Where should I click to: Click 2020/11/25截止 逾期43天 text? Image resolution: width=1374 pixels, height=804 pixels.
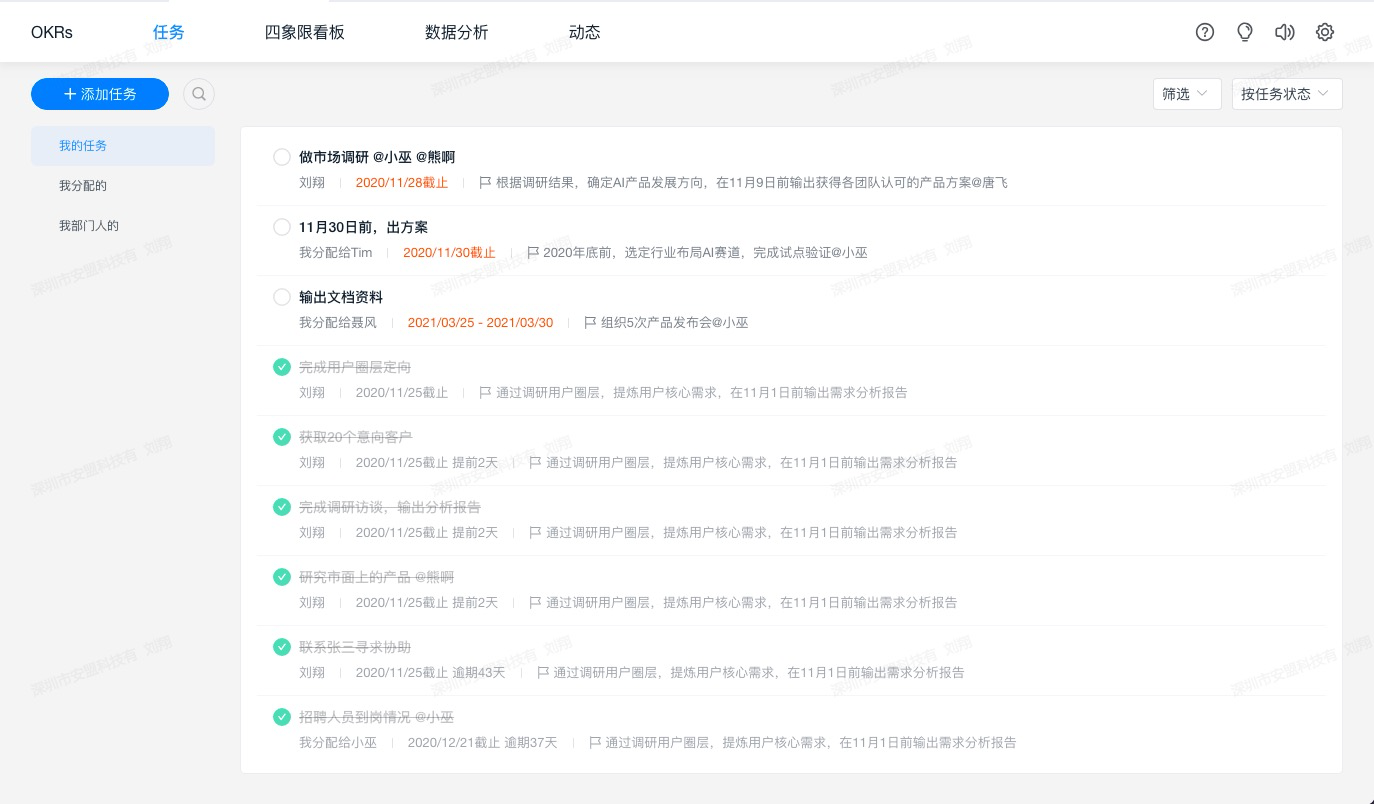(x=431, y=673)
